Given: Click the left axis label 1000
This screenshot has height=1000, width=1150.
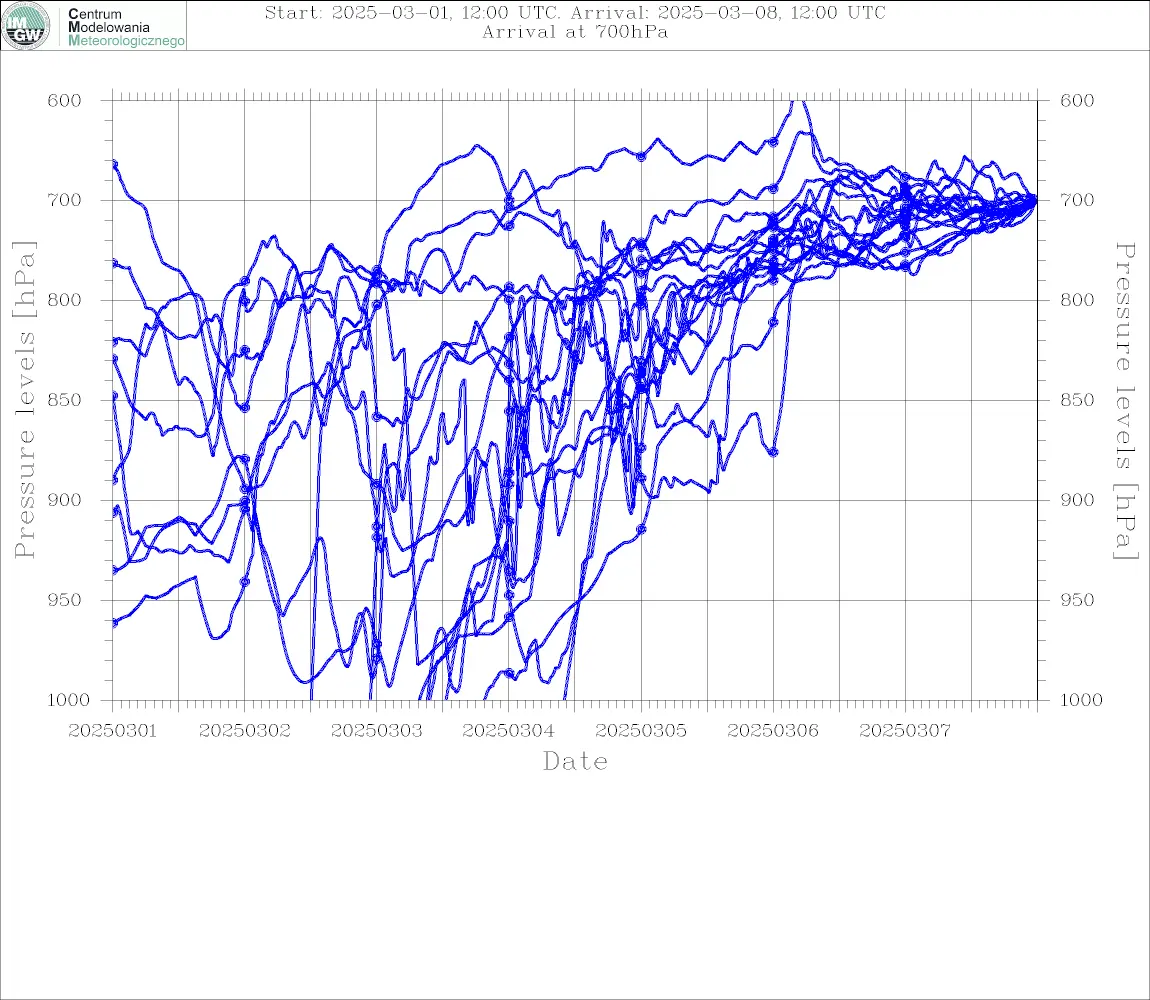Looking at the screenshot, I should pos(68,700).
